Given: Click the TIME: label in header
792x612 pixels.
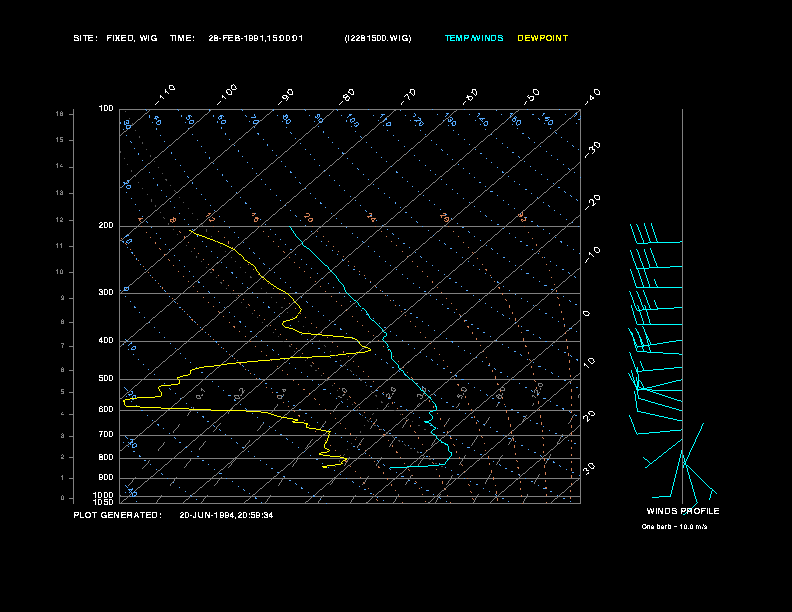Looking at the screenshot, I should [182, 38].
